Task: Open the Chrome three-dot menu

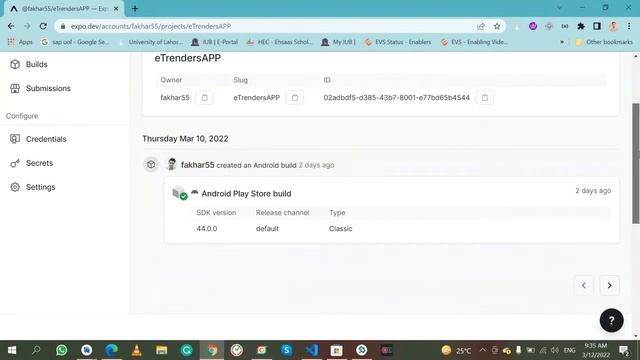Action: tap(629, 26)
